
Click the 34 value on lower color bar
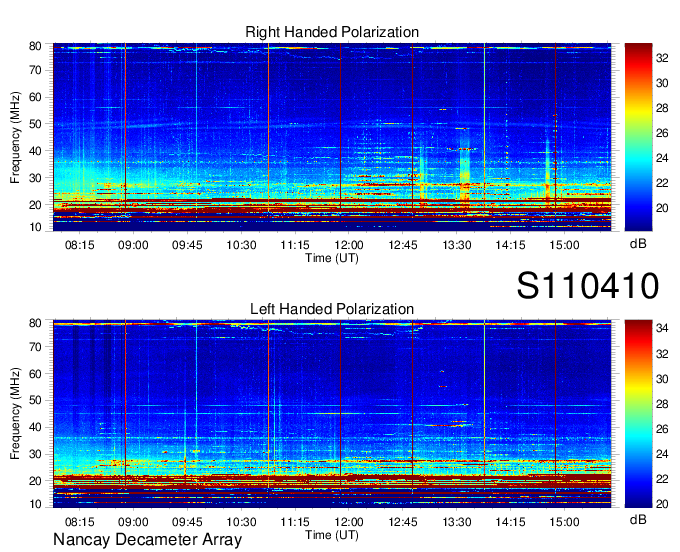point(662,329)
